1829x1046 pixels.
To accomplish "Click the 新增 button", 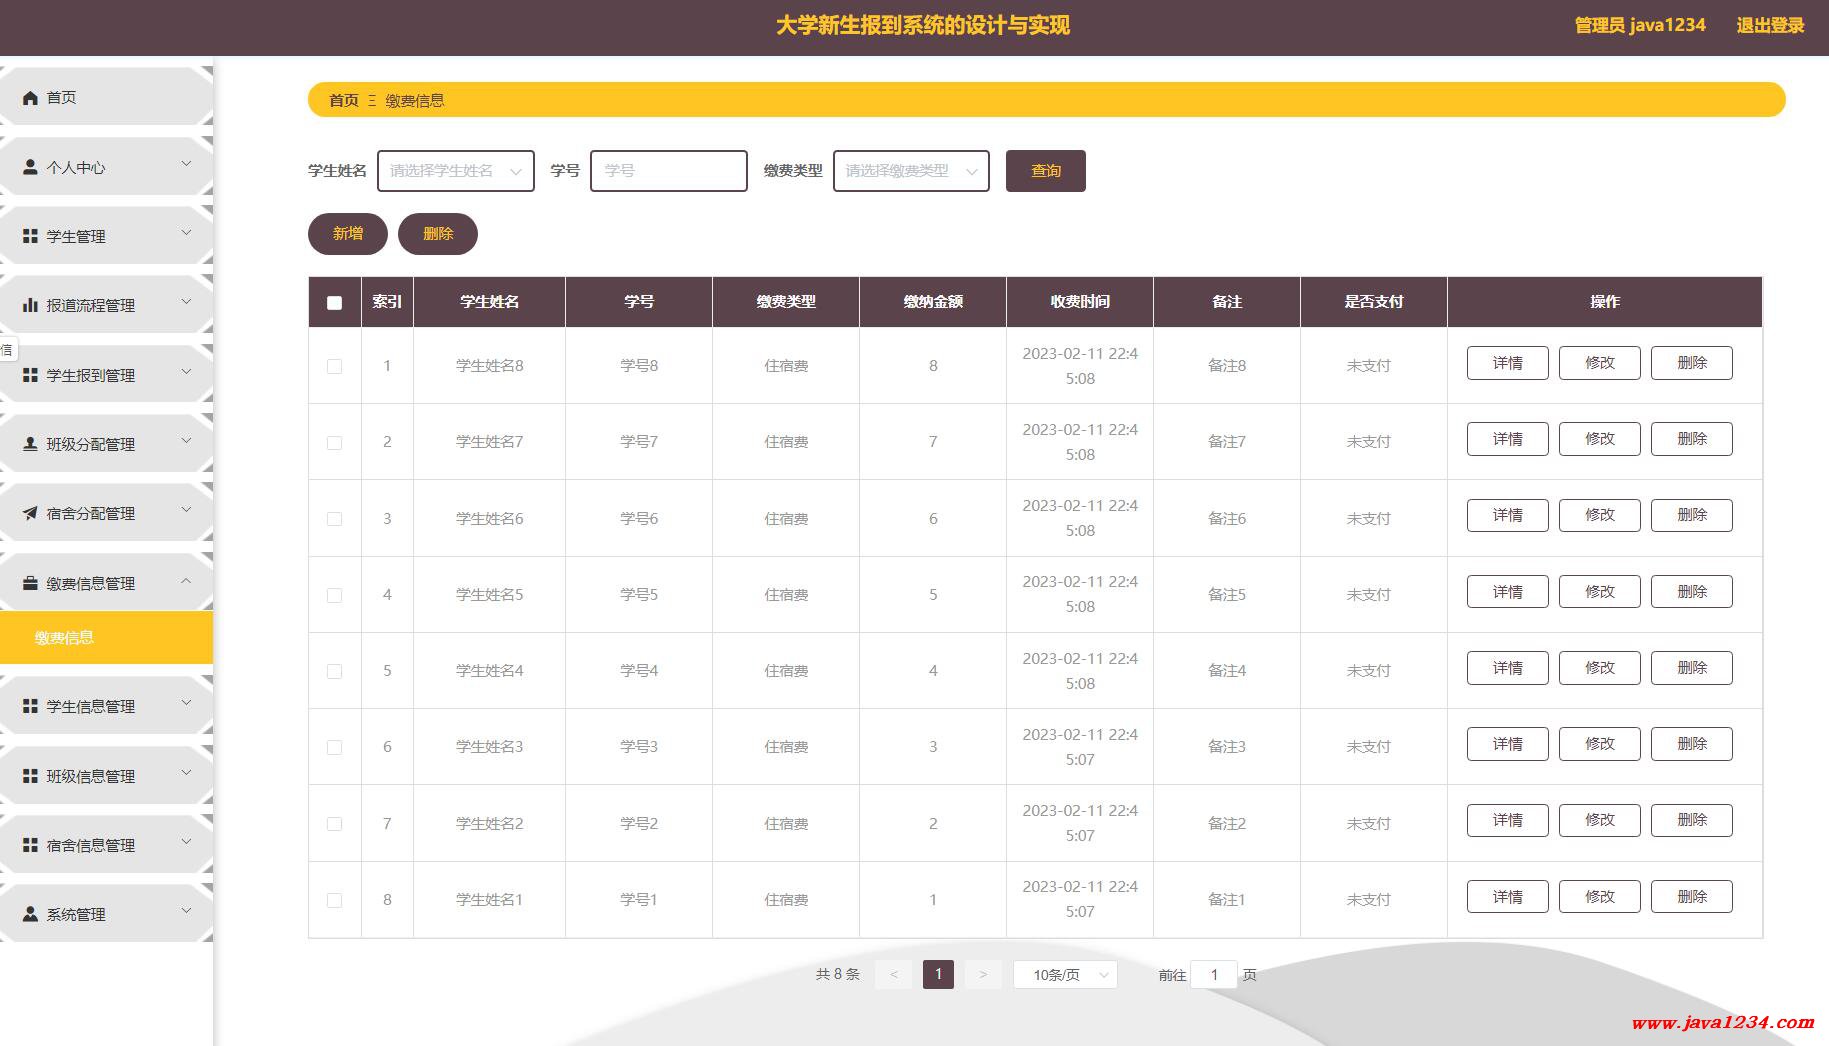I will 348,233.
